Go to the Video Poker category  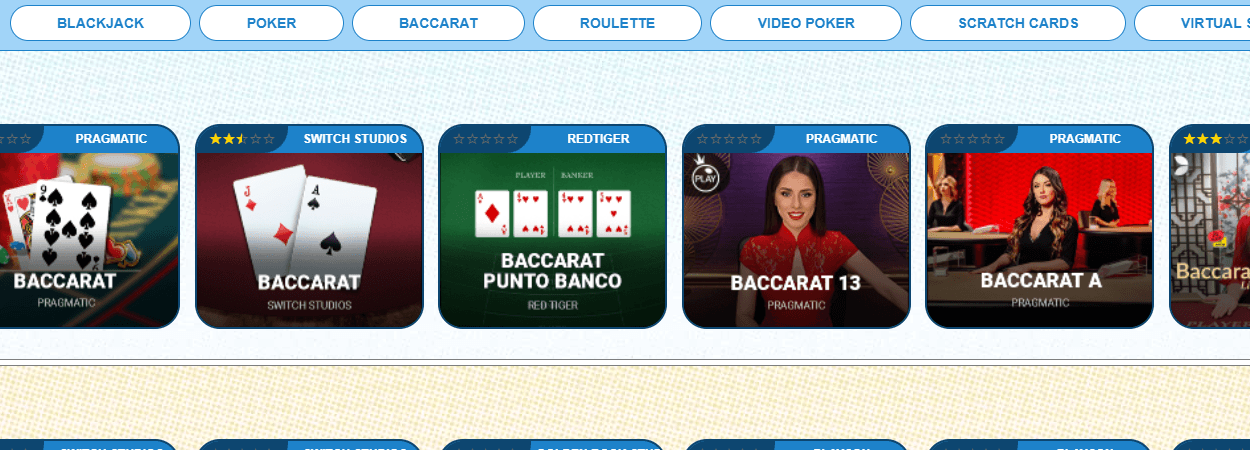[806, 23]
